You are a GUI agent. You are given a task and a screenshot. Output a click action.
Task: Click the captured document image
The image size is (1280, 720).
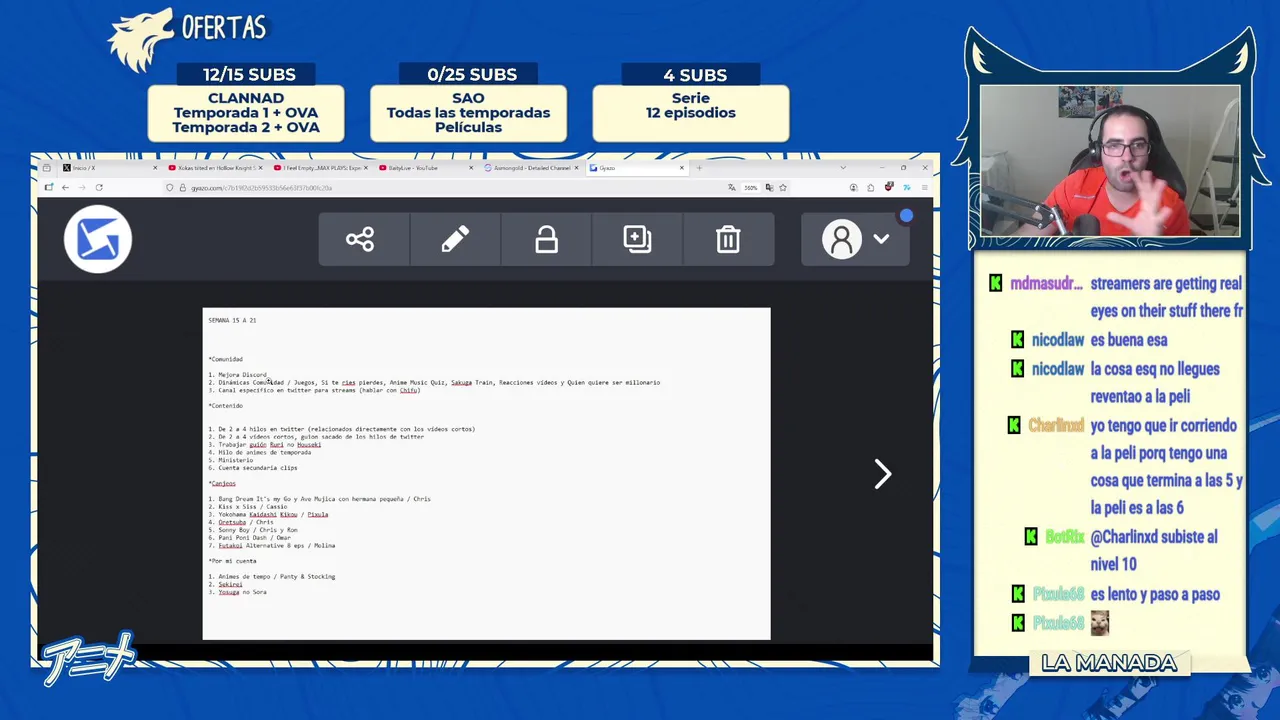pyautogui.click(x=486, y=474)
